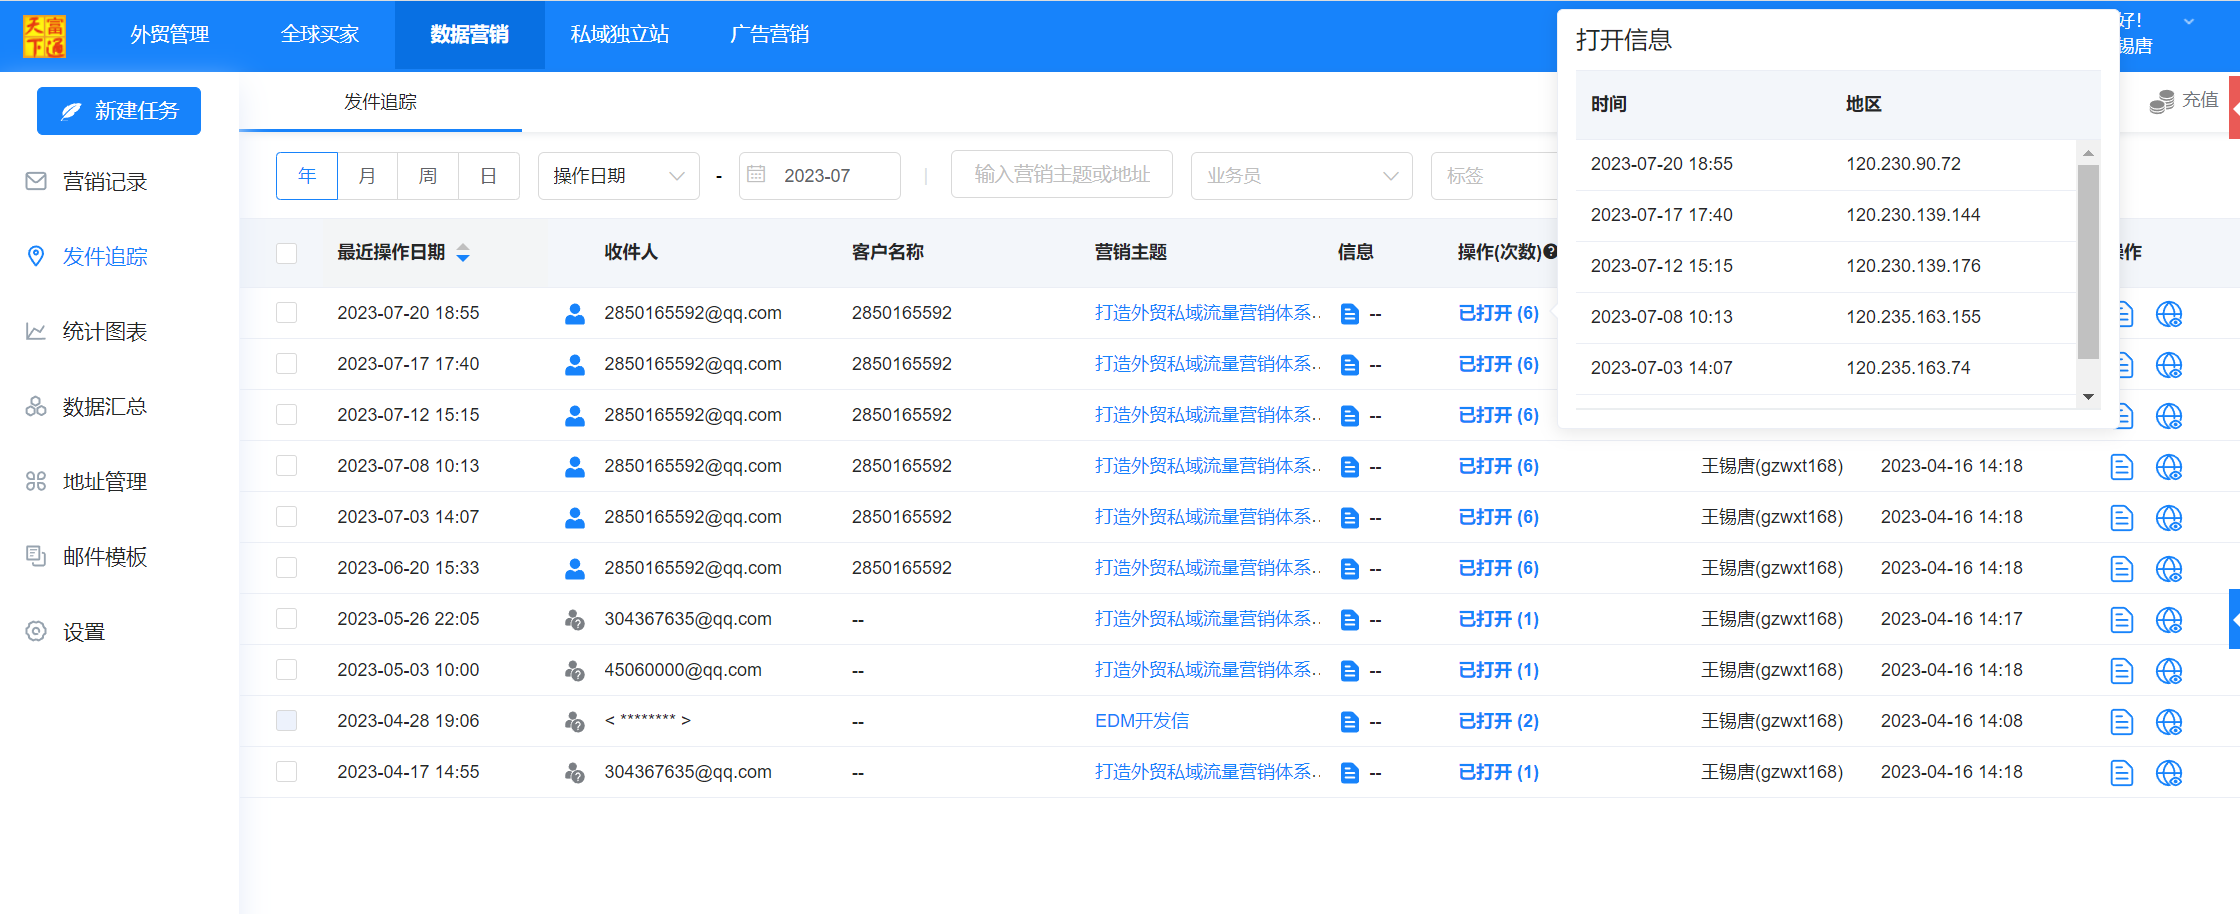Screen dimensions: 2240x914
Task: Expand the blue side panel arrow at right edge
Action: tap(2235, 619)
